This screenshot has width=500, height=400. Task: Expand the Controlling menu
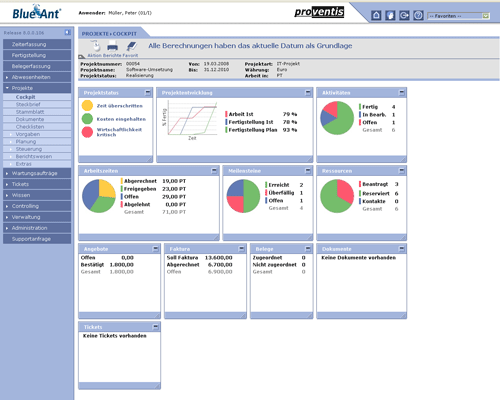(37, 206)
